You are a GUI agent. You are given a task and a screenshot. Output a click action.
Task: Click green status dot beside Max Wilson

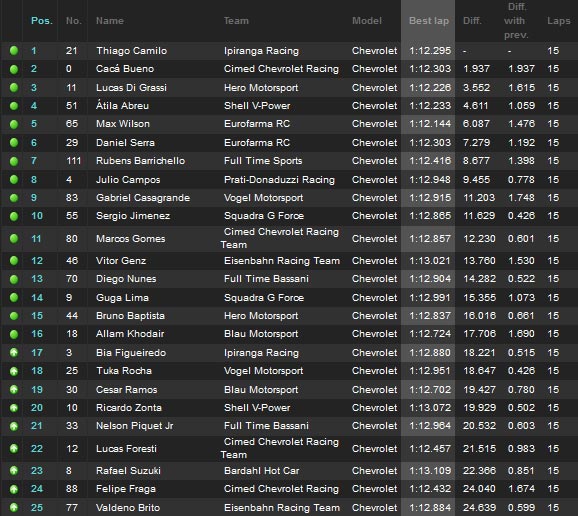coord(14,124)
